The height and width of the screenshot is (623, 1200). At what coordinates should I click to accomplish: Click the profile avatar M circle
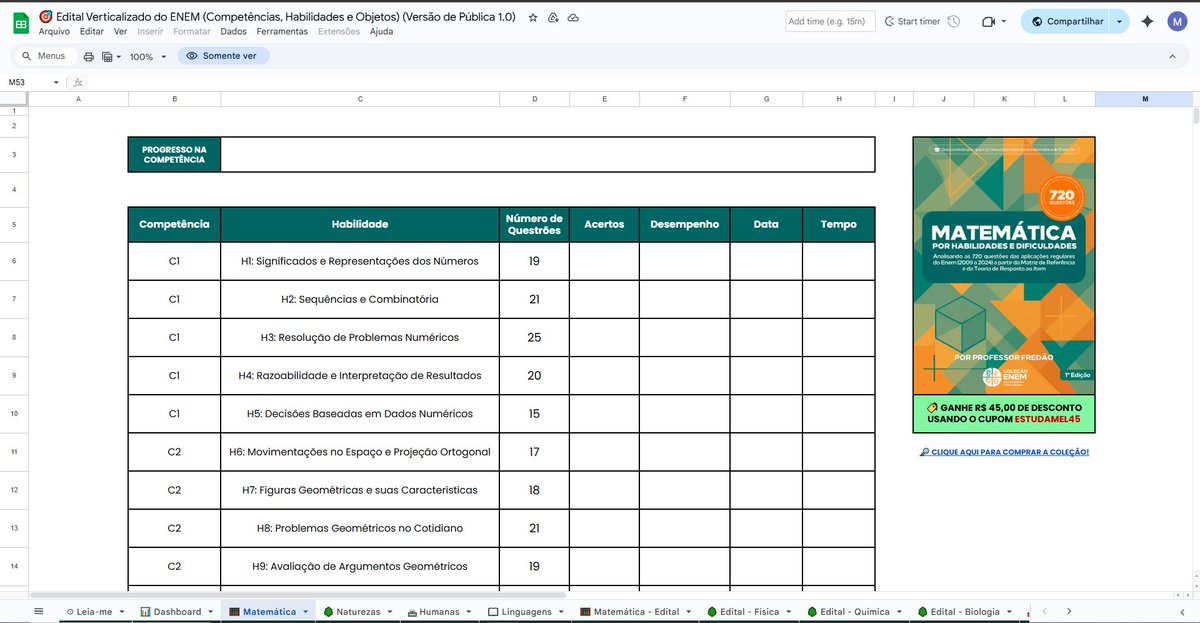click(1177, 21)
